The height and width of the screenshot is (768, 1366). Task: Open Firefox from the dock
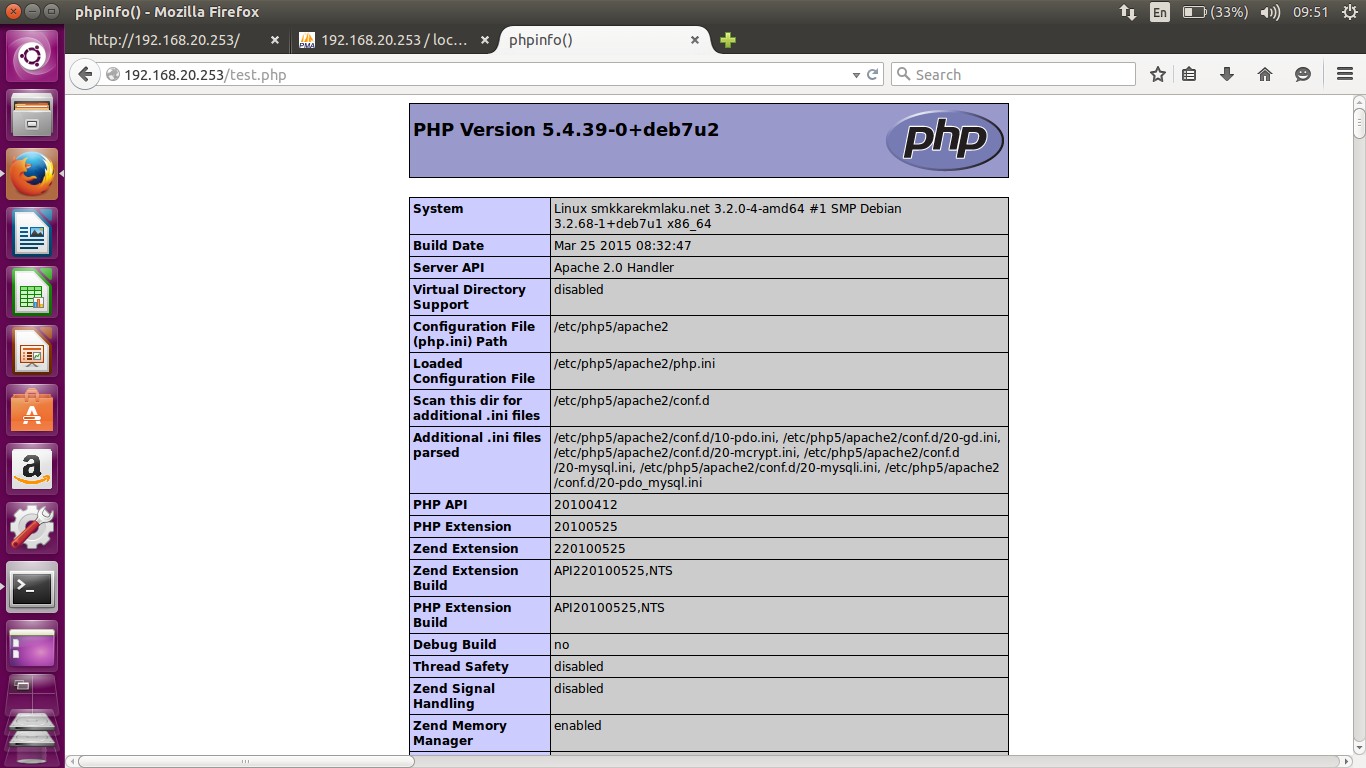click(x=32, y=174)
